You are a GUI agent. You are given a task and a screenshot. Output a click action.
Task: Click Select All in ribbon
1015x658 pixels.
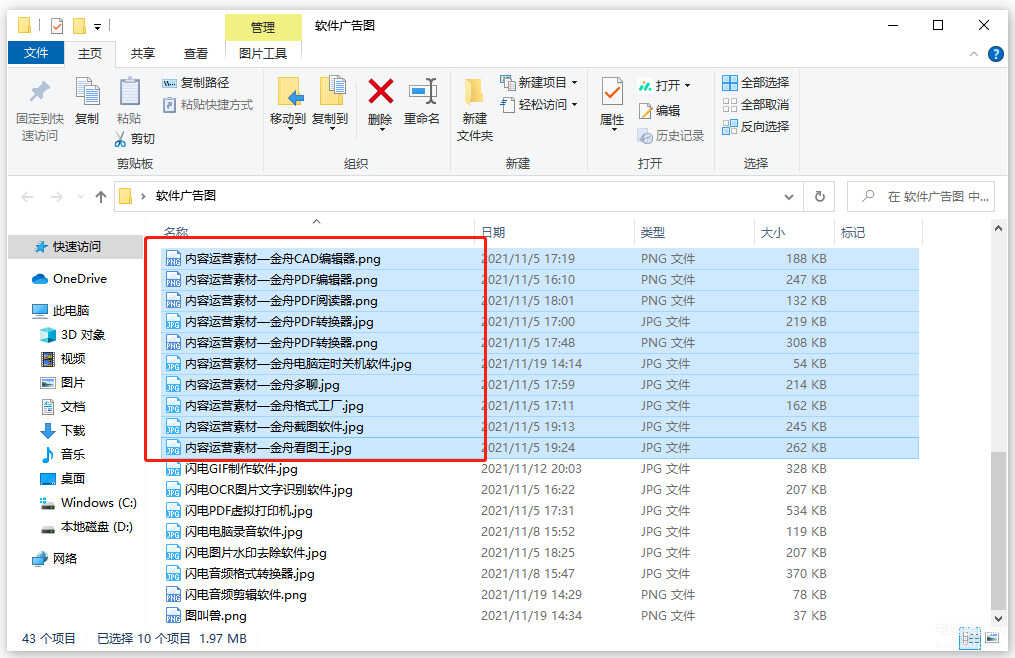pyautogui.click(x=756, y=82)
